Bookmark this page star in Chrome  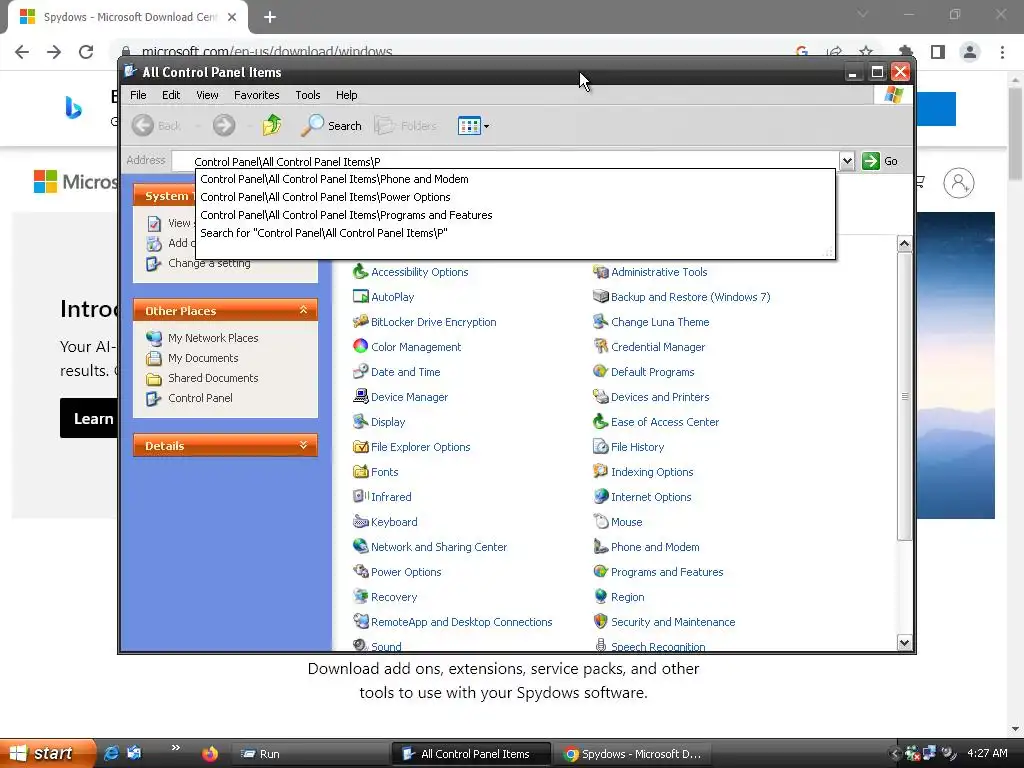click(866, 51)
